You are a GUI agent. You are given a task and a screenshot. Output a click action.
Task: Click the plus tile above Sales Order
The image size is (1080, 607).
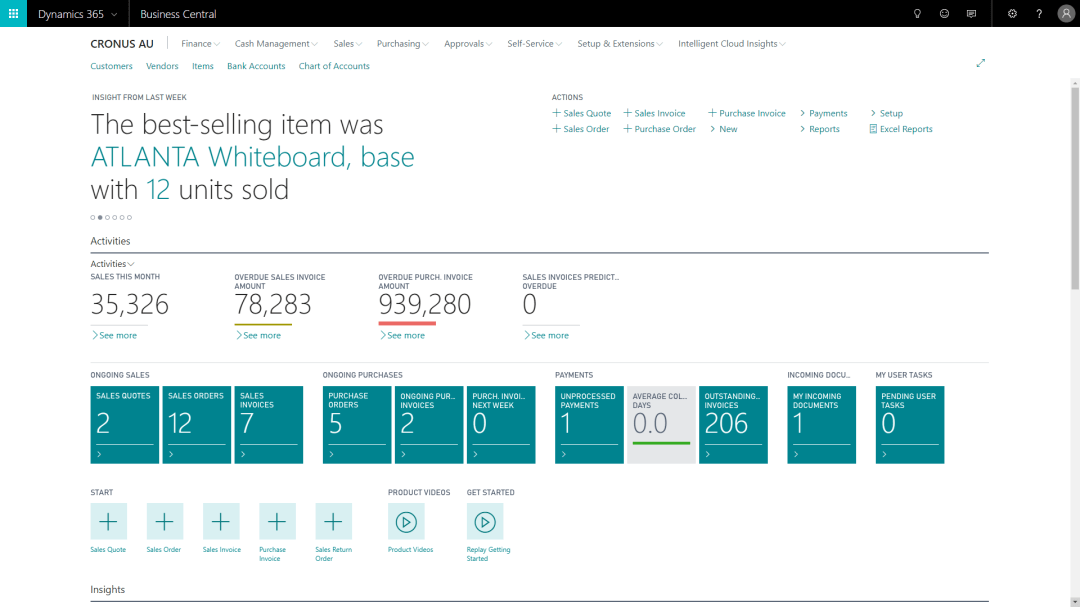click(165, 522)
